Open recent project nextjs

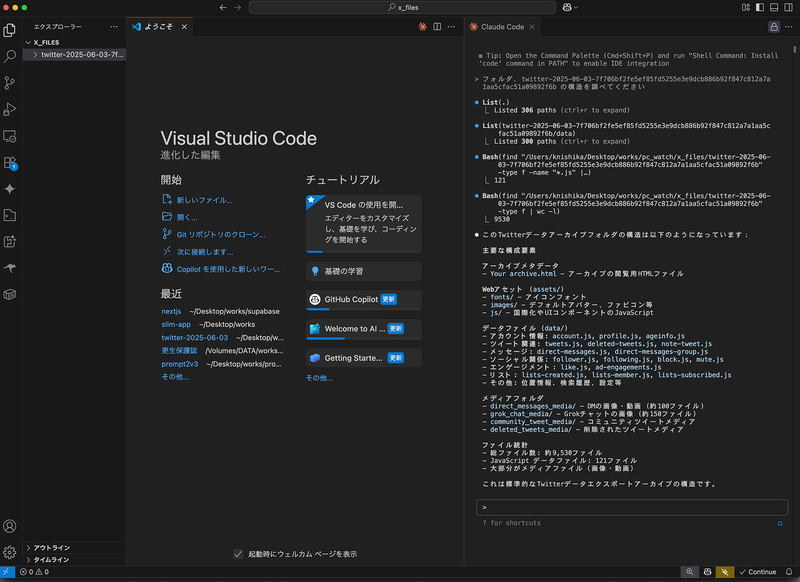tap(171, 311)
